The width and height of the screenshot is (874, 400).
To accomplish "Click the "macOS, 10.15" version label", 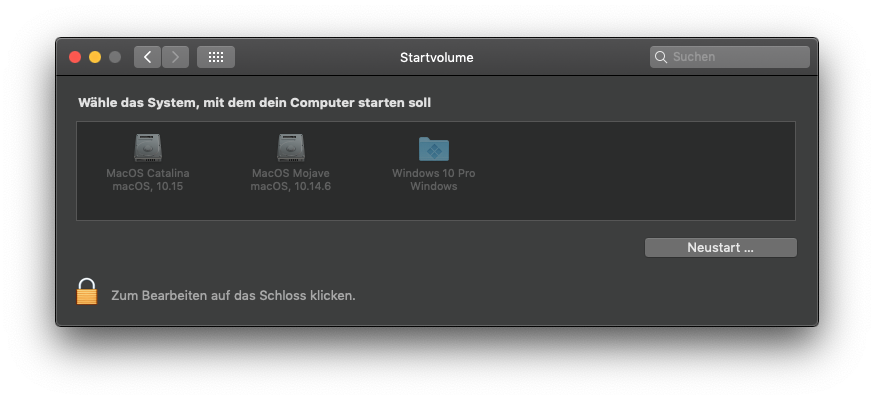I will coord(147,187).
